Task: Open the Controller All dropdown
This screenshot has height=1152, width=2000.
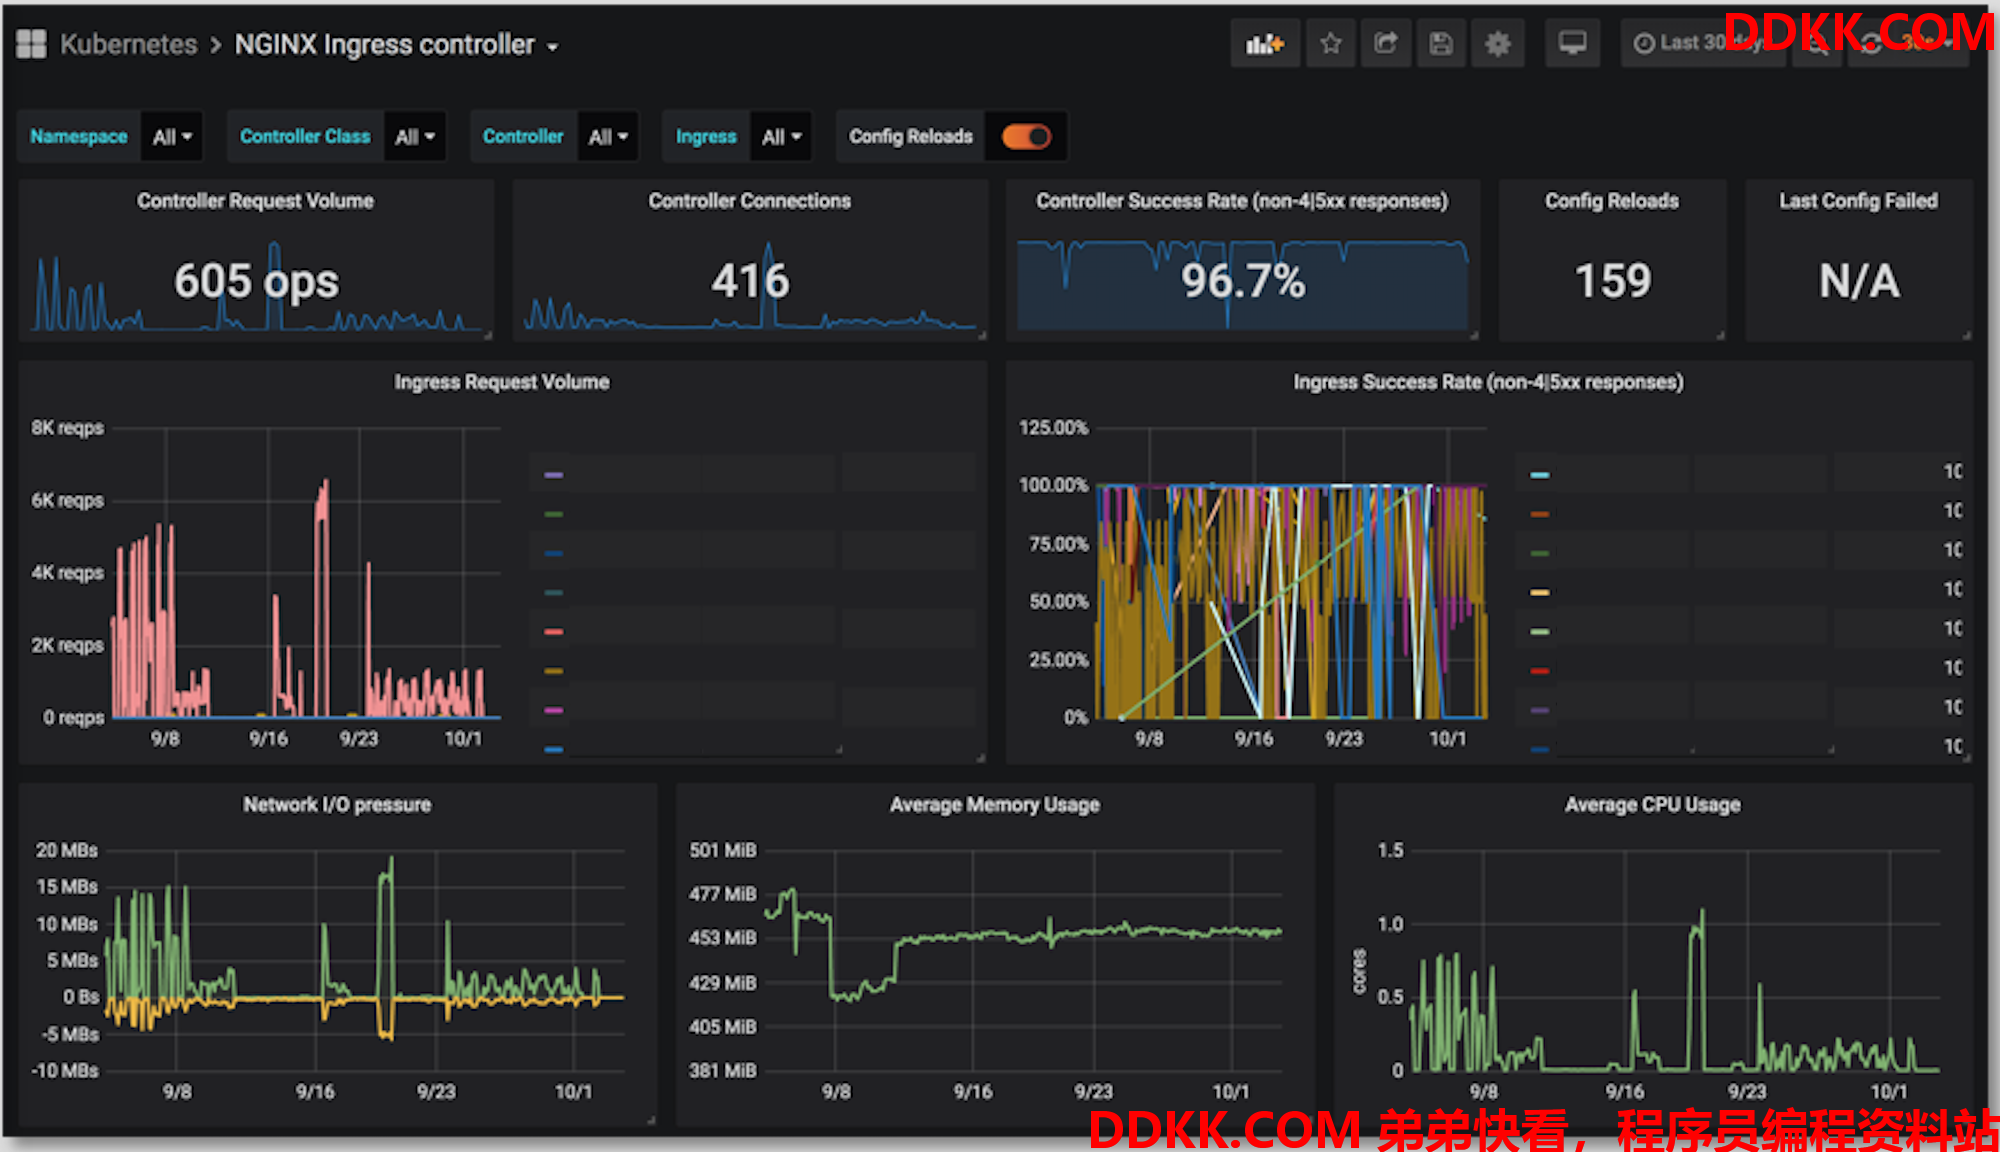Action: 608,137
